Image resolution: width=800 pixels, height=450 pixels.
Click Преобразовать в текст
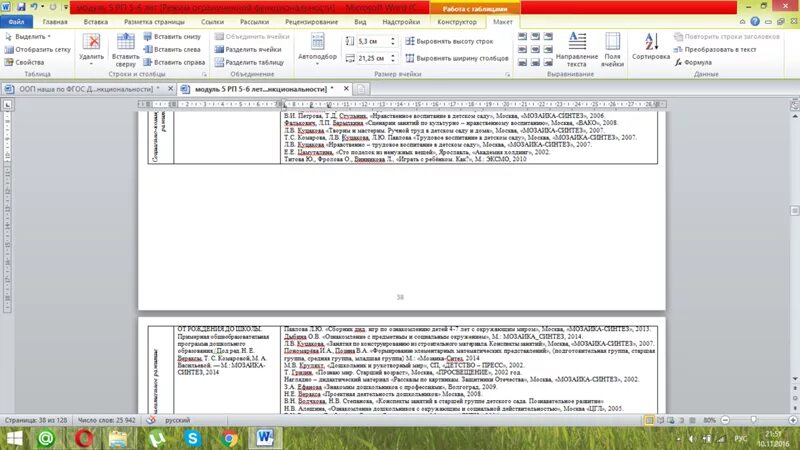[x=714, y=49]
